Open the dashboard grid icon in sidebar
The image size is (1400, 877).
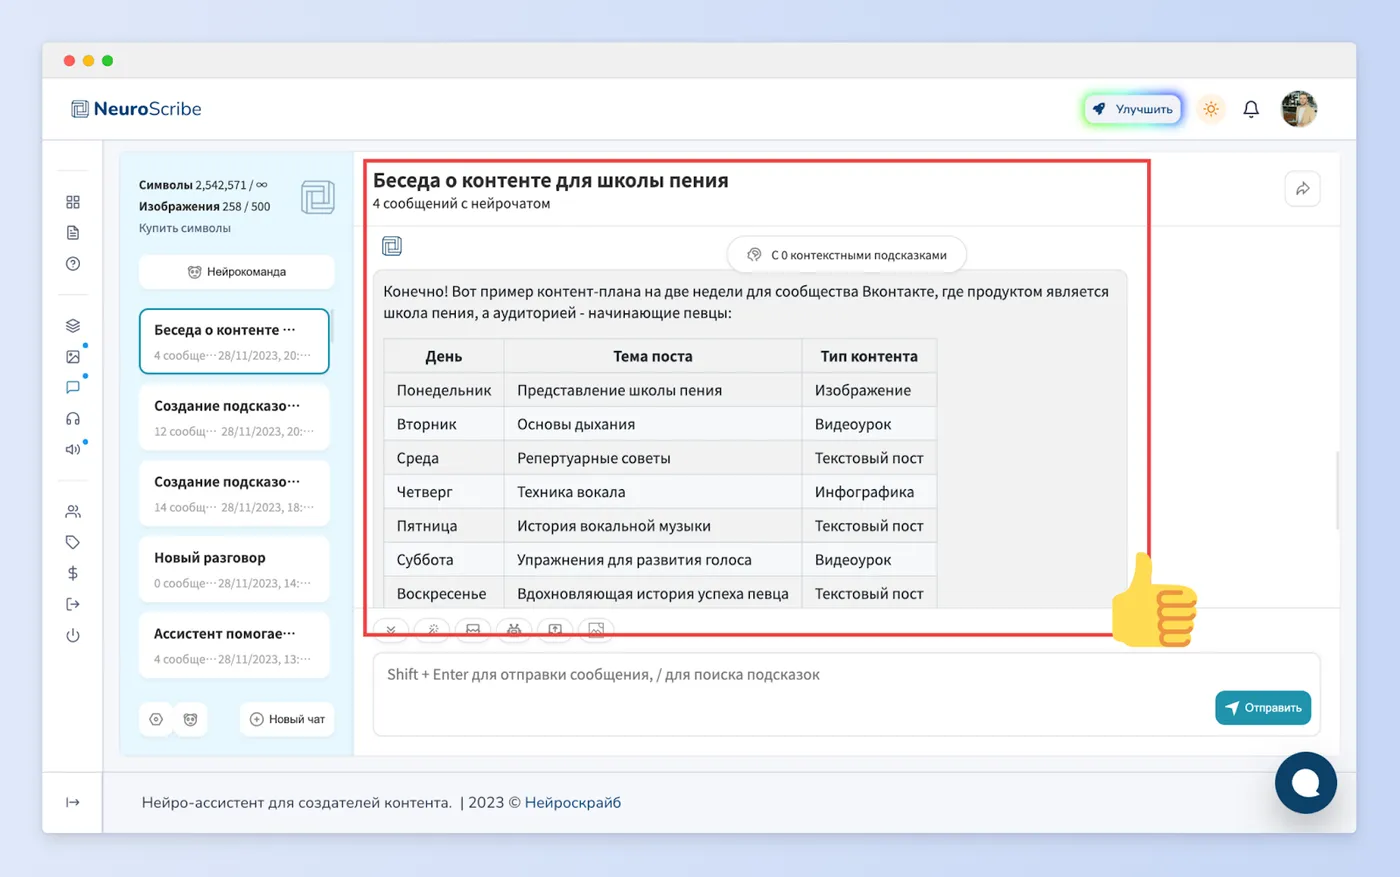pyautogui.click(x=73, y=202)
